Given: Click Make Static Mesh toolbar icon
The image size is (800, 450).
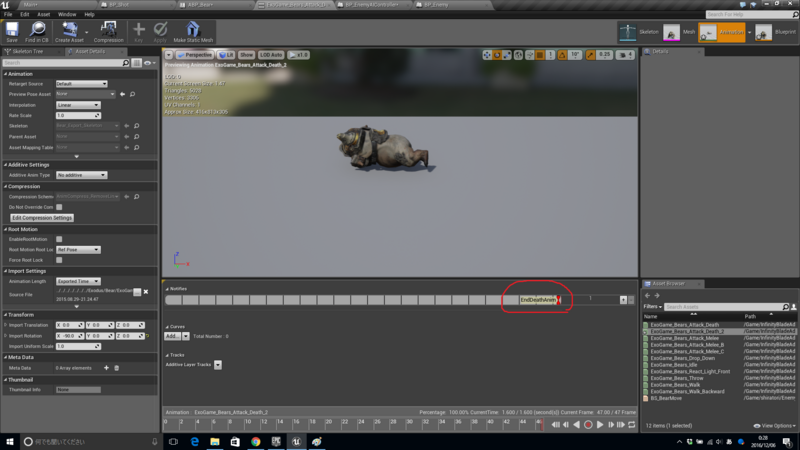Looking at the screenshot, I should tap(193, 32).
